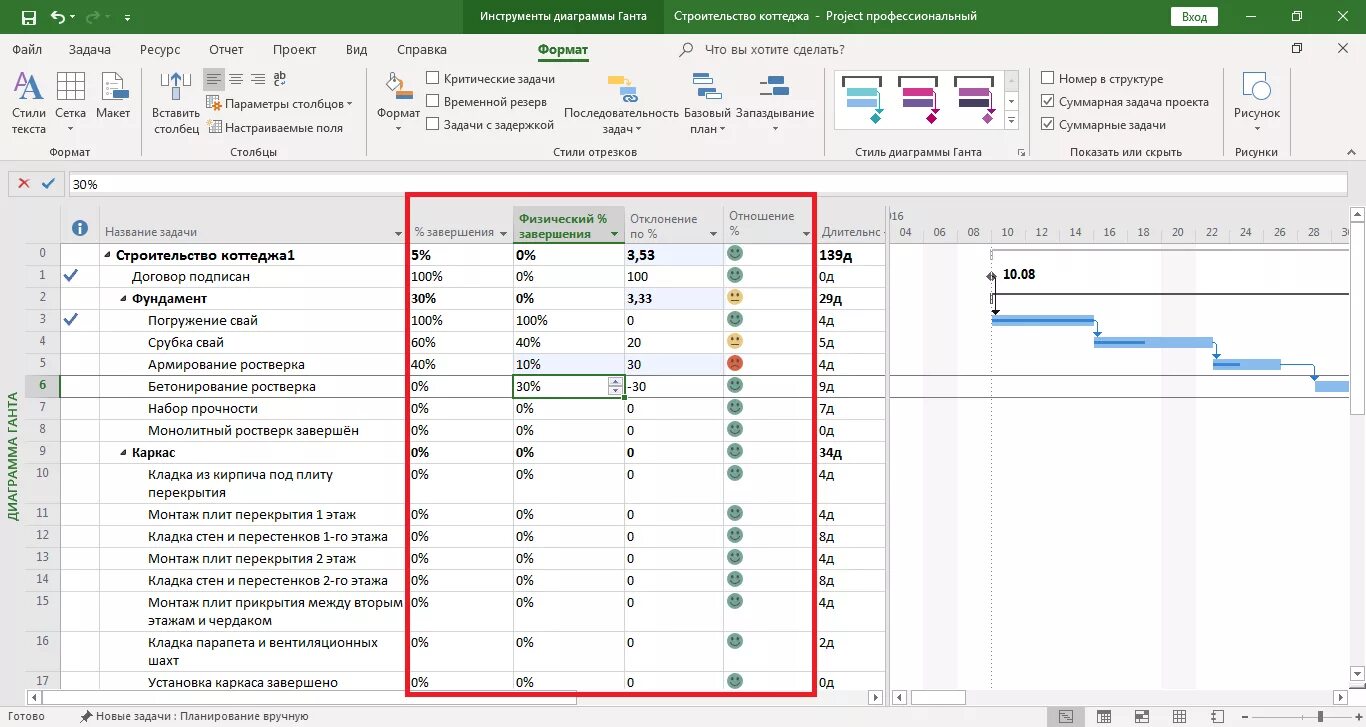The height and width of the screenshot is (727, 1366).
Task: Click the Redo arrow icon
Action: coord(93,17)
